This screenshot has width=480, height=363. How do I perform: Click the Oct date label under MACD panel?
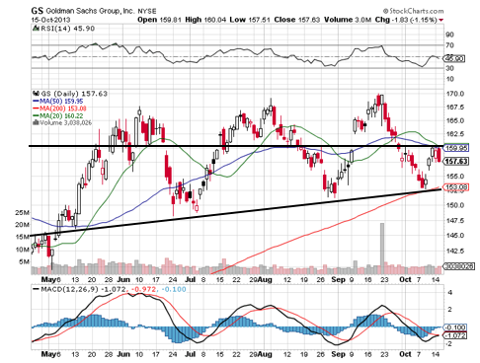point(405,354)
